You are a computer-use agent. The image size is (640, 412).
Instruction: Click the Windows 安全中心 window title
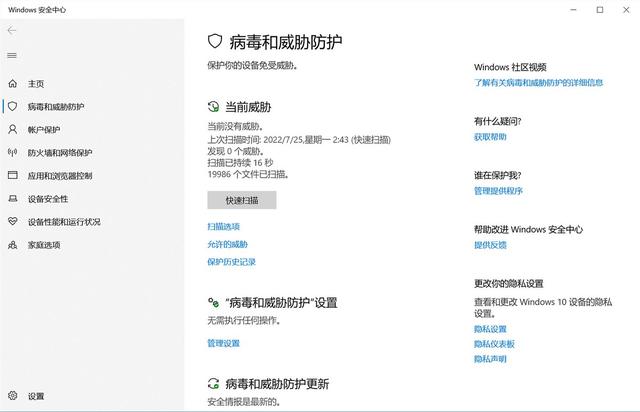click(37, 10)
